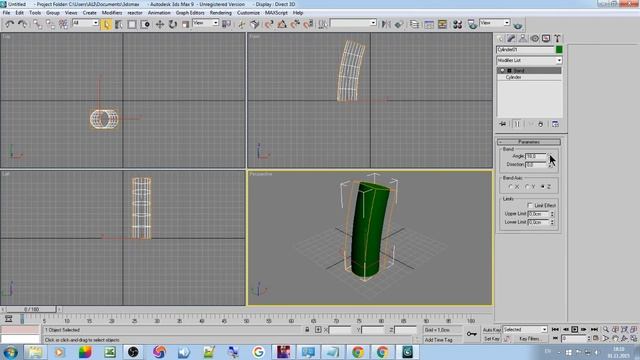Open the Schematic View
The height and width of the screenshot is (360, 640).
442,24
